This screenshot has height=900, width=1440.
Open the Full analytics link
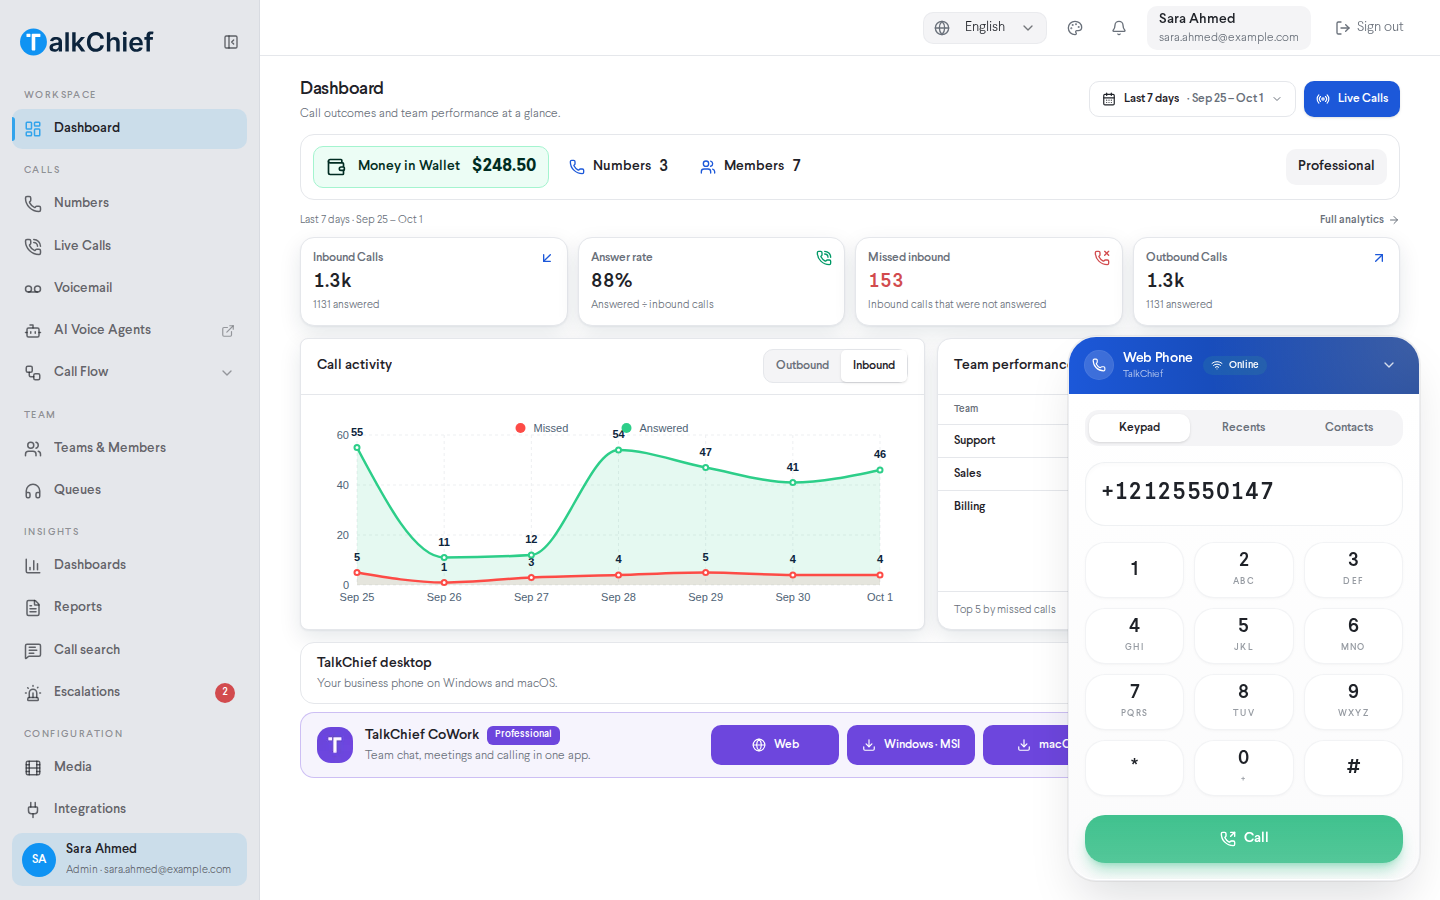tap(1359, 220)
